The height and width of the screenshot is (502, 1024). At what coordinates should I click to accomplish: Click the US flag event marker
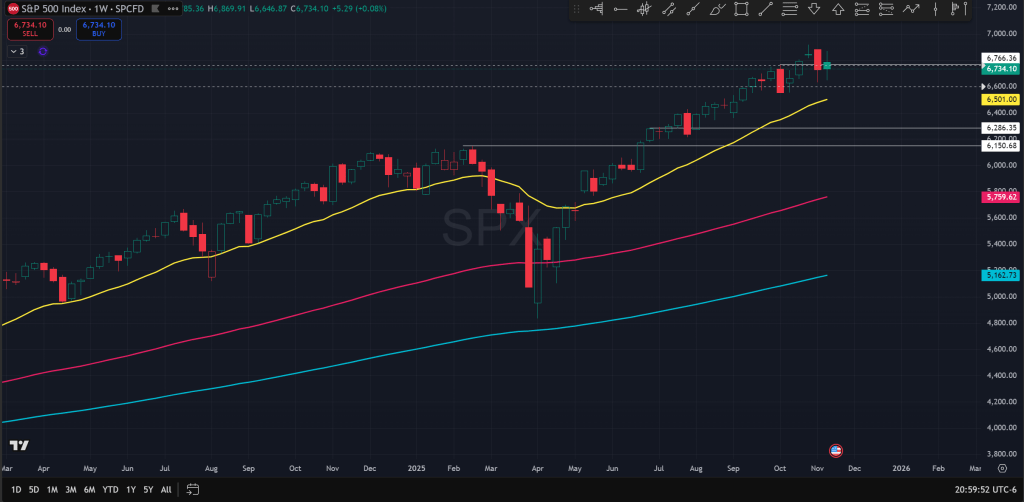coord(836,450)
